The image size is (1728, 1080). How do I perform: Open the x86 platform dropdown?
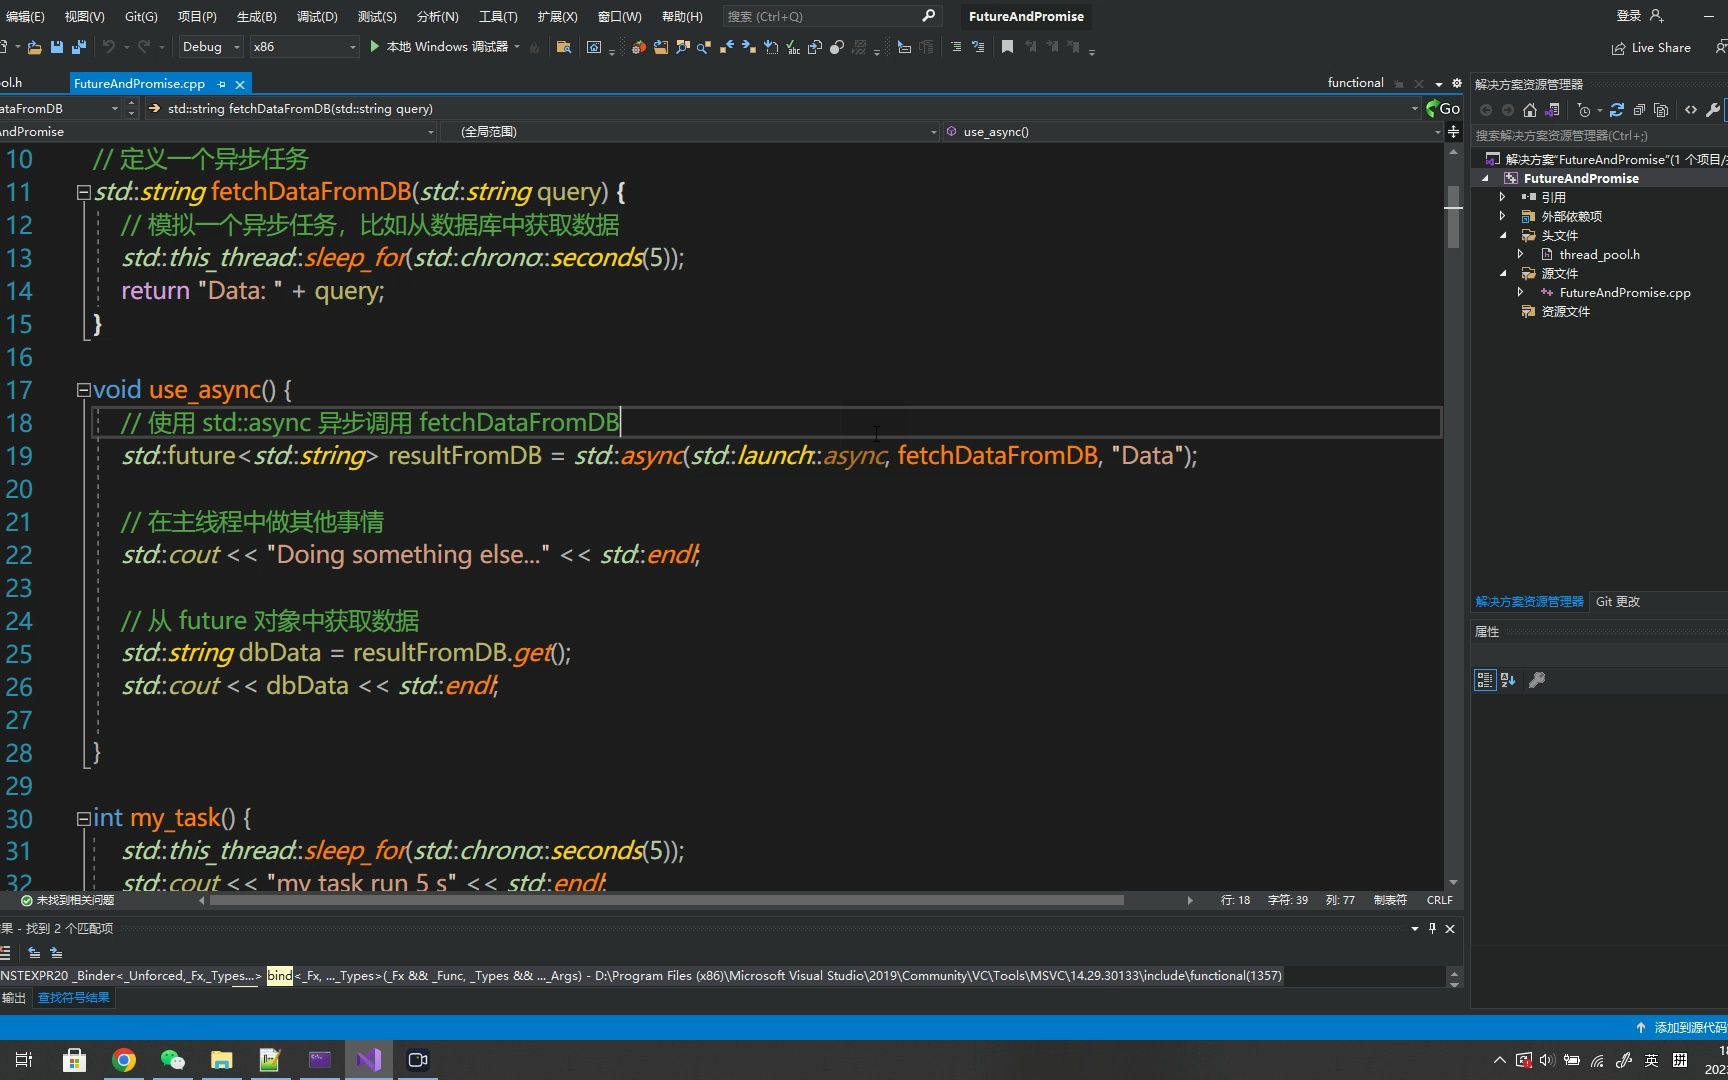(x=304, y=47)
